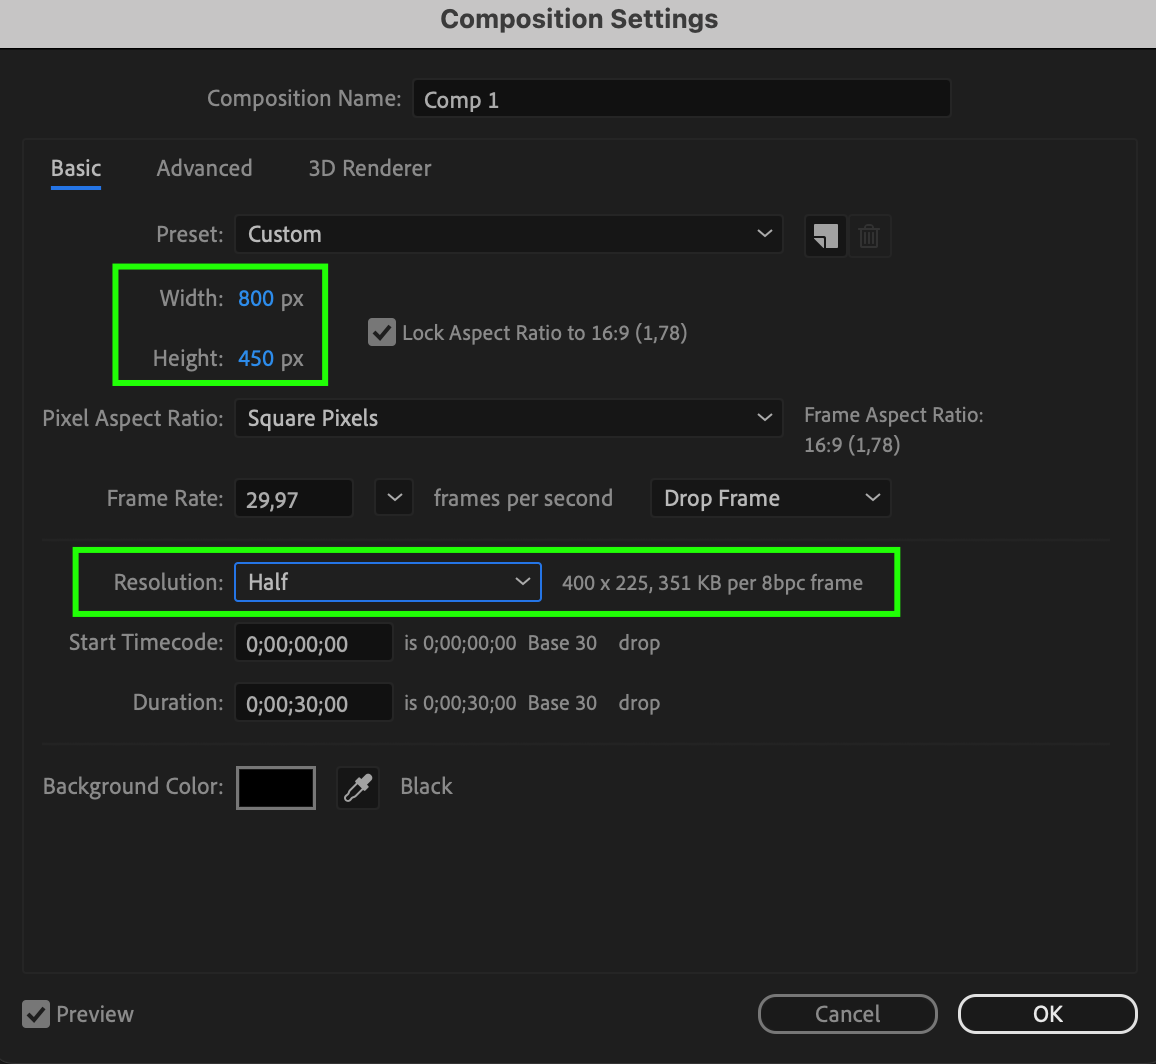Open the Resolution dropdown set to Half

coord(388,582)
